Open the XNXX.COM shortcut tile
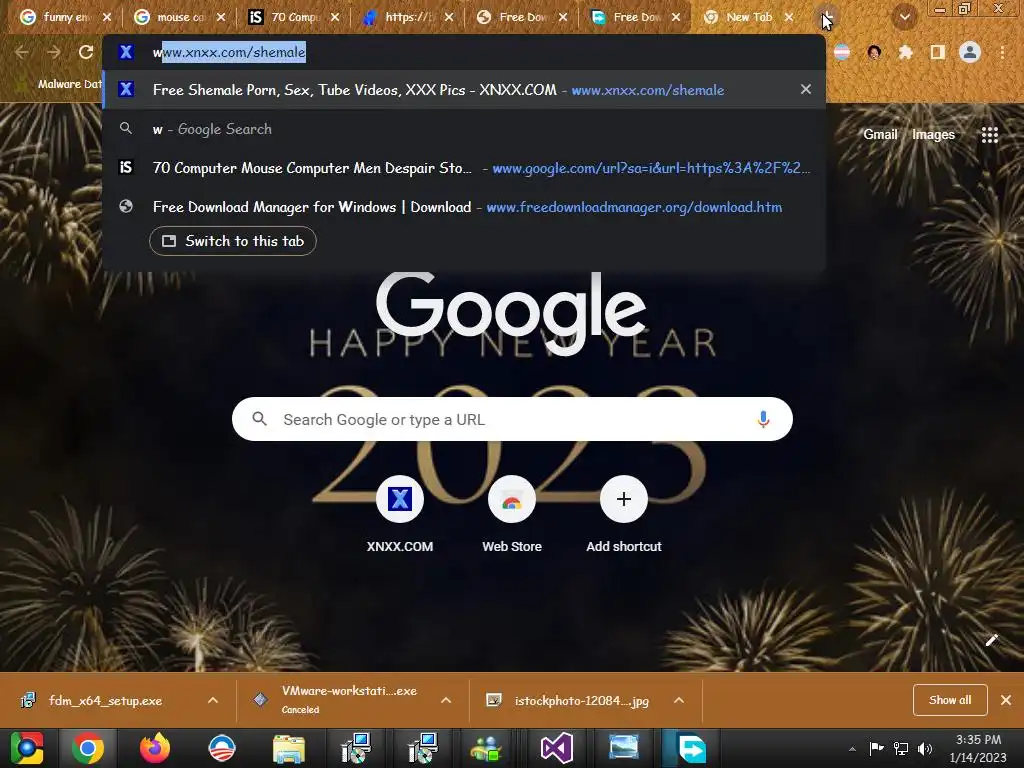This screenshot has height=768, width=1024. coord(400,515)
